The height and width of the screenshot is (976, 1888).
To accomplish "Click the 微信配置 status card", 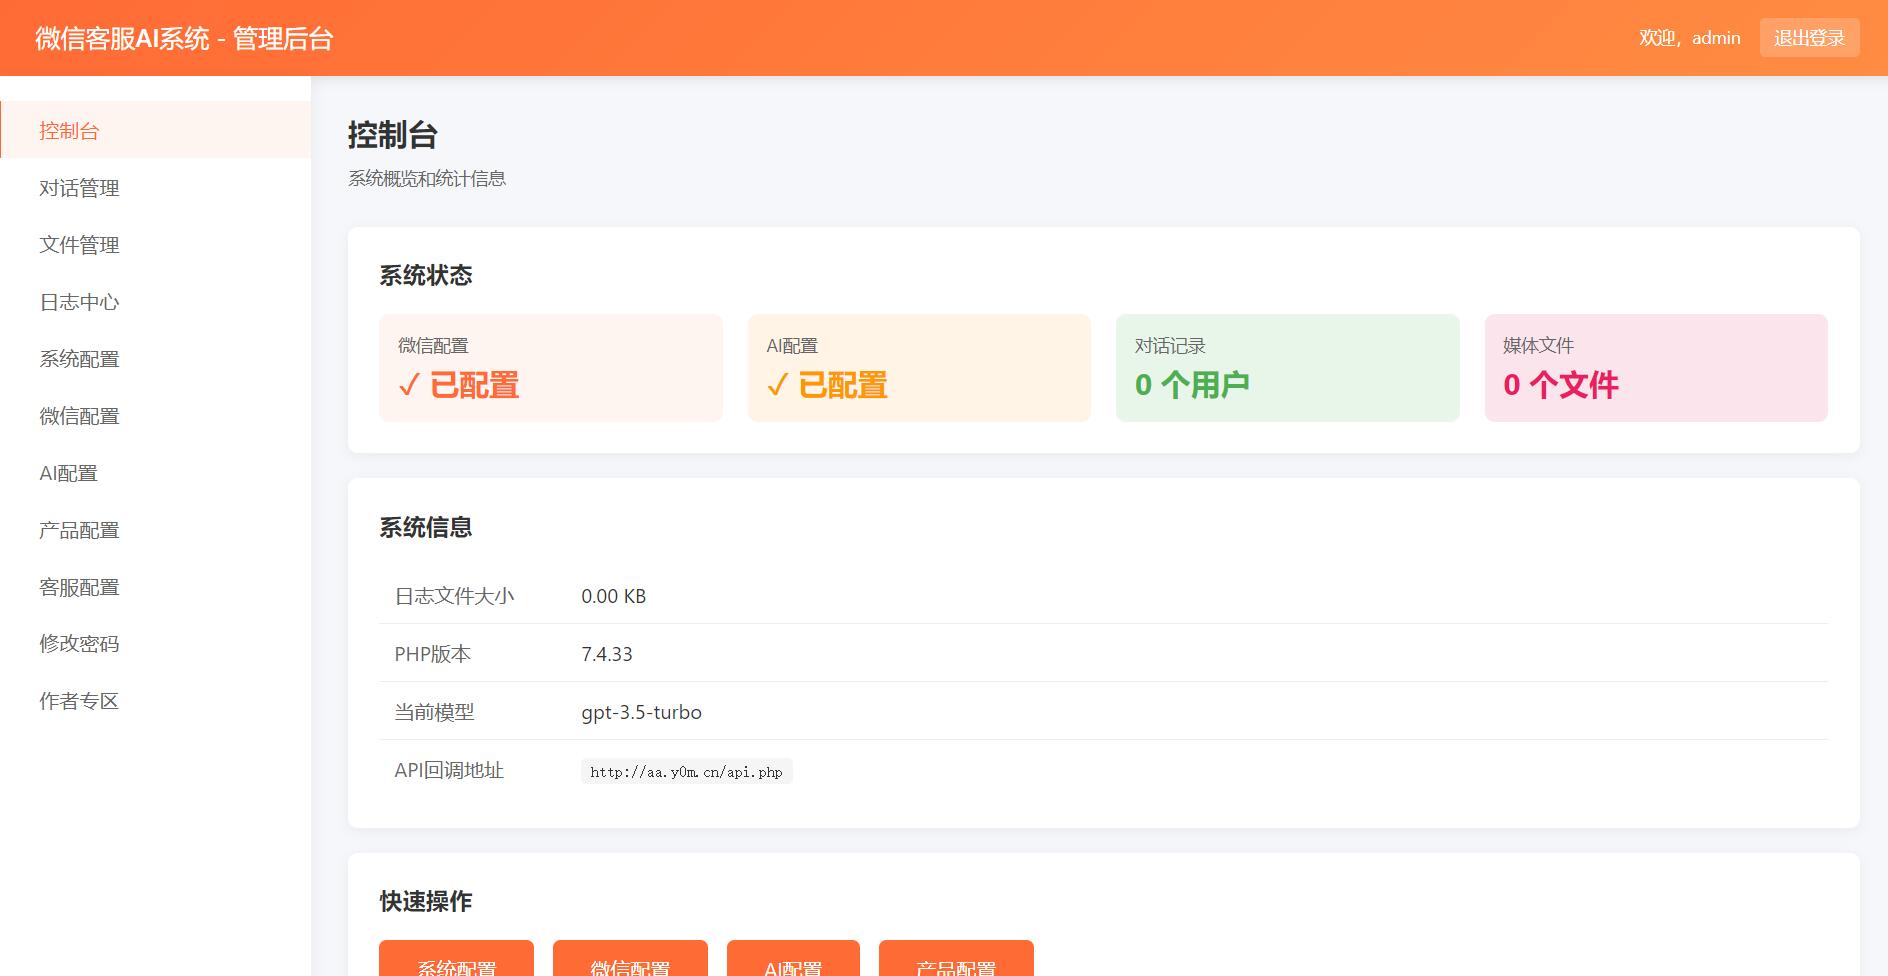I will coord(550,368).
